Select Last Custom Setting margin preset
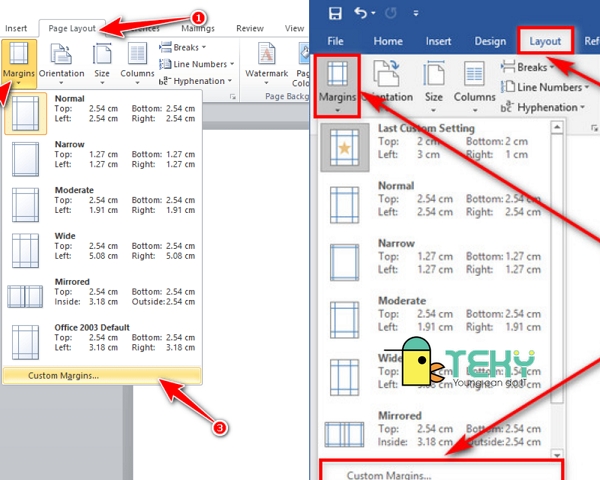600x480 pixels. 434,147
